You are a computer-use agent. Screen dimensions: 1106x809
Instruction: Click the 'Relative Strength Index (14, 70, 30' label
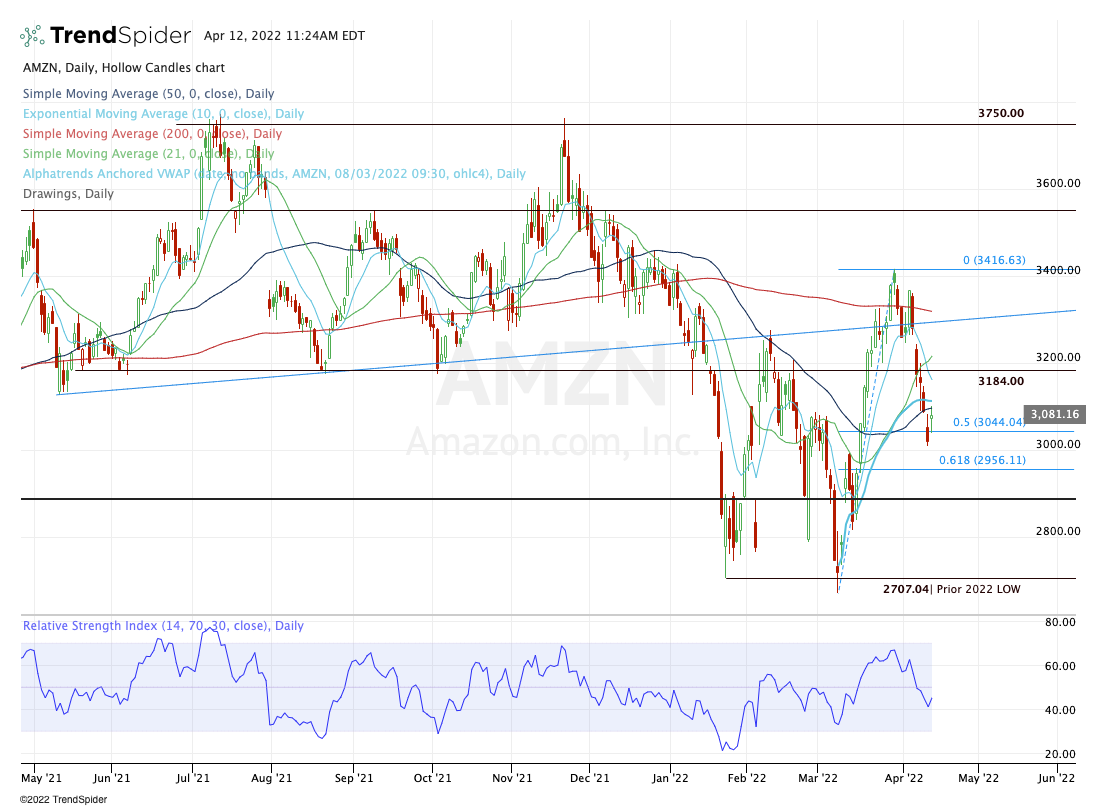[163, 626]
